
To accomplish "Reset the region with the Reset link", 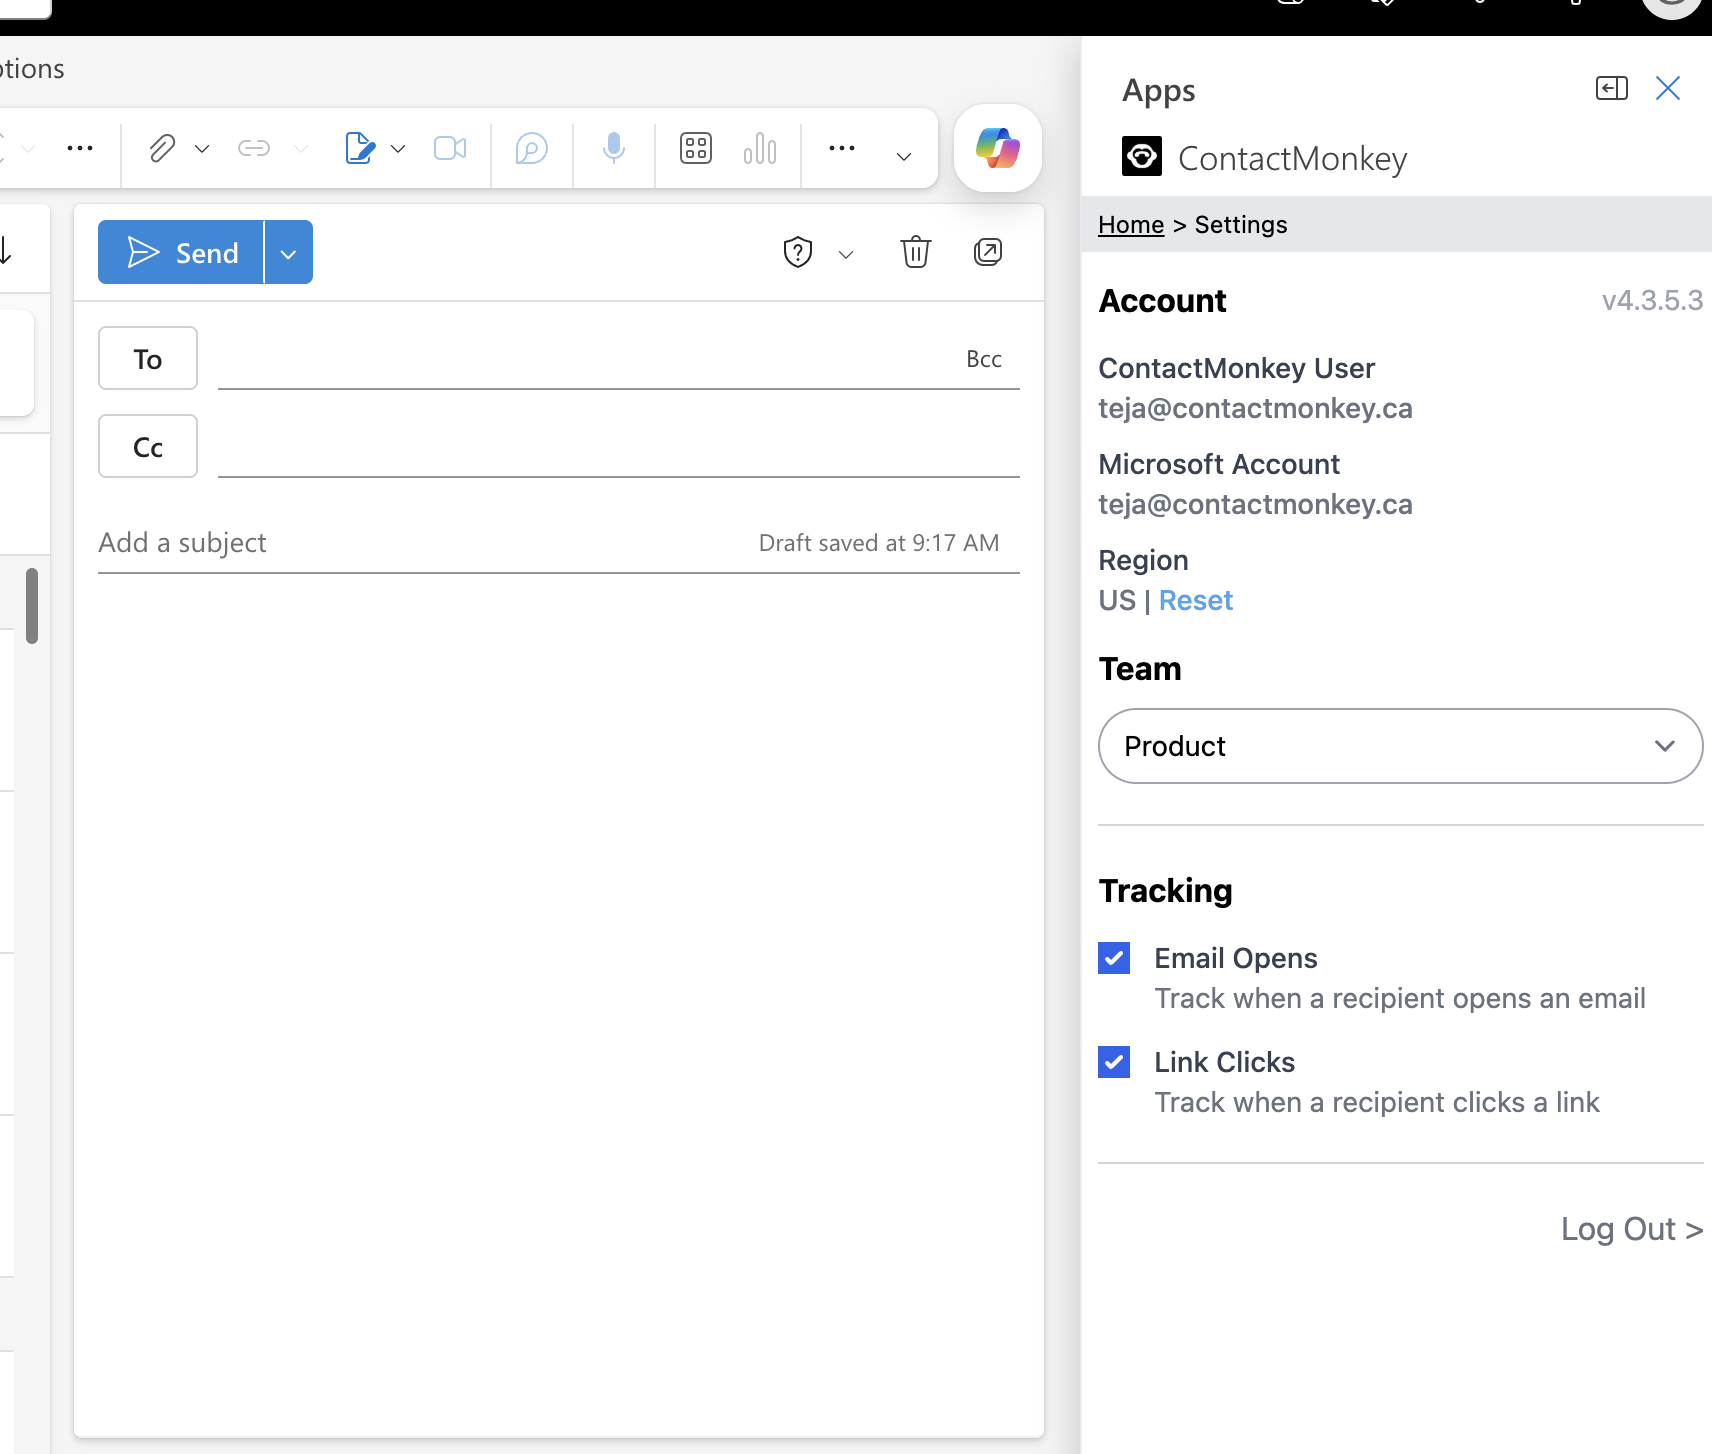I will 1196,600.
